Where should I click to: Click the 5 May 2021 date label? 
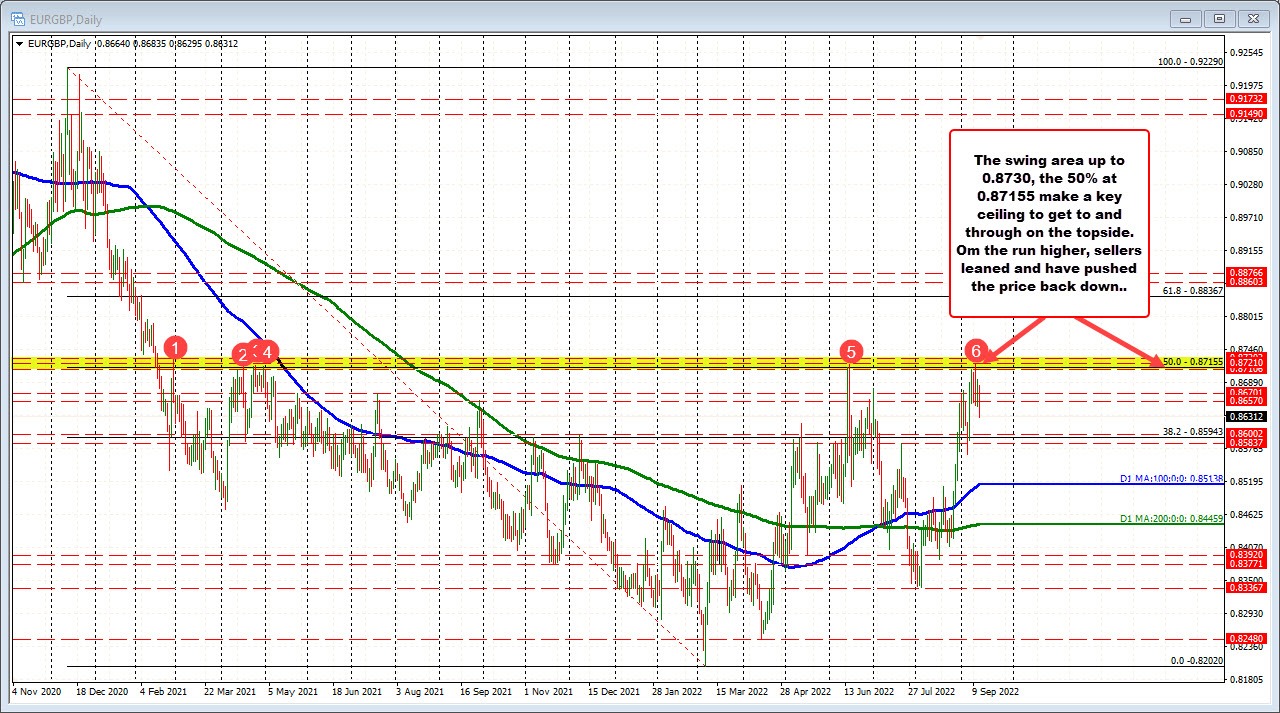(294, 690)
